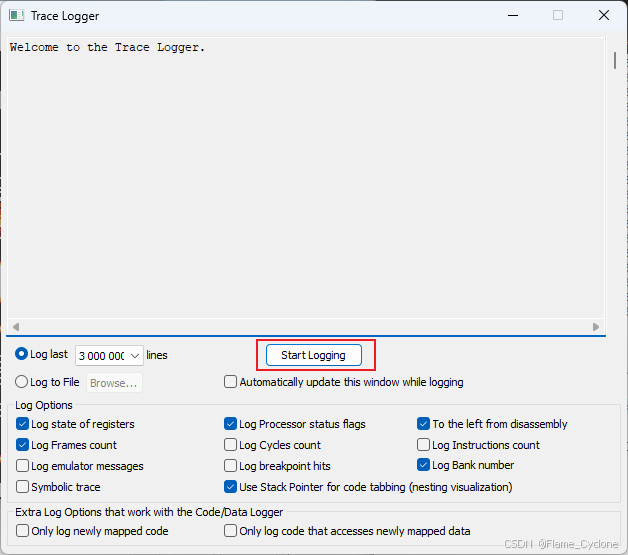Image resolution: width=628 pixels, height=555 pixels.
Task: Click the Trace Logger title bar icon
Action: (17, 16)
